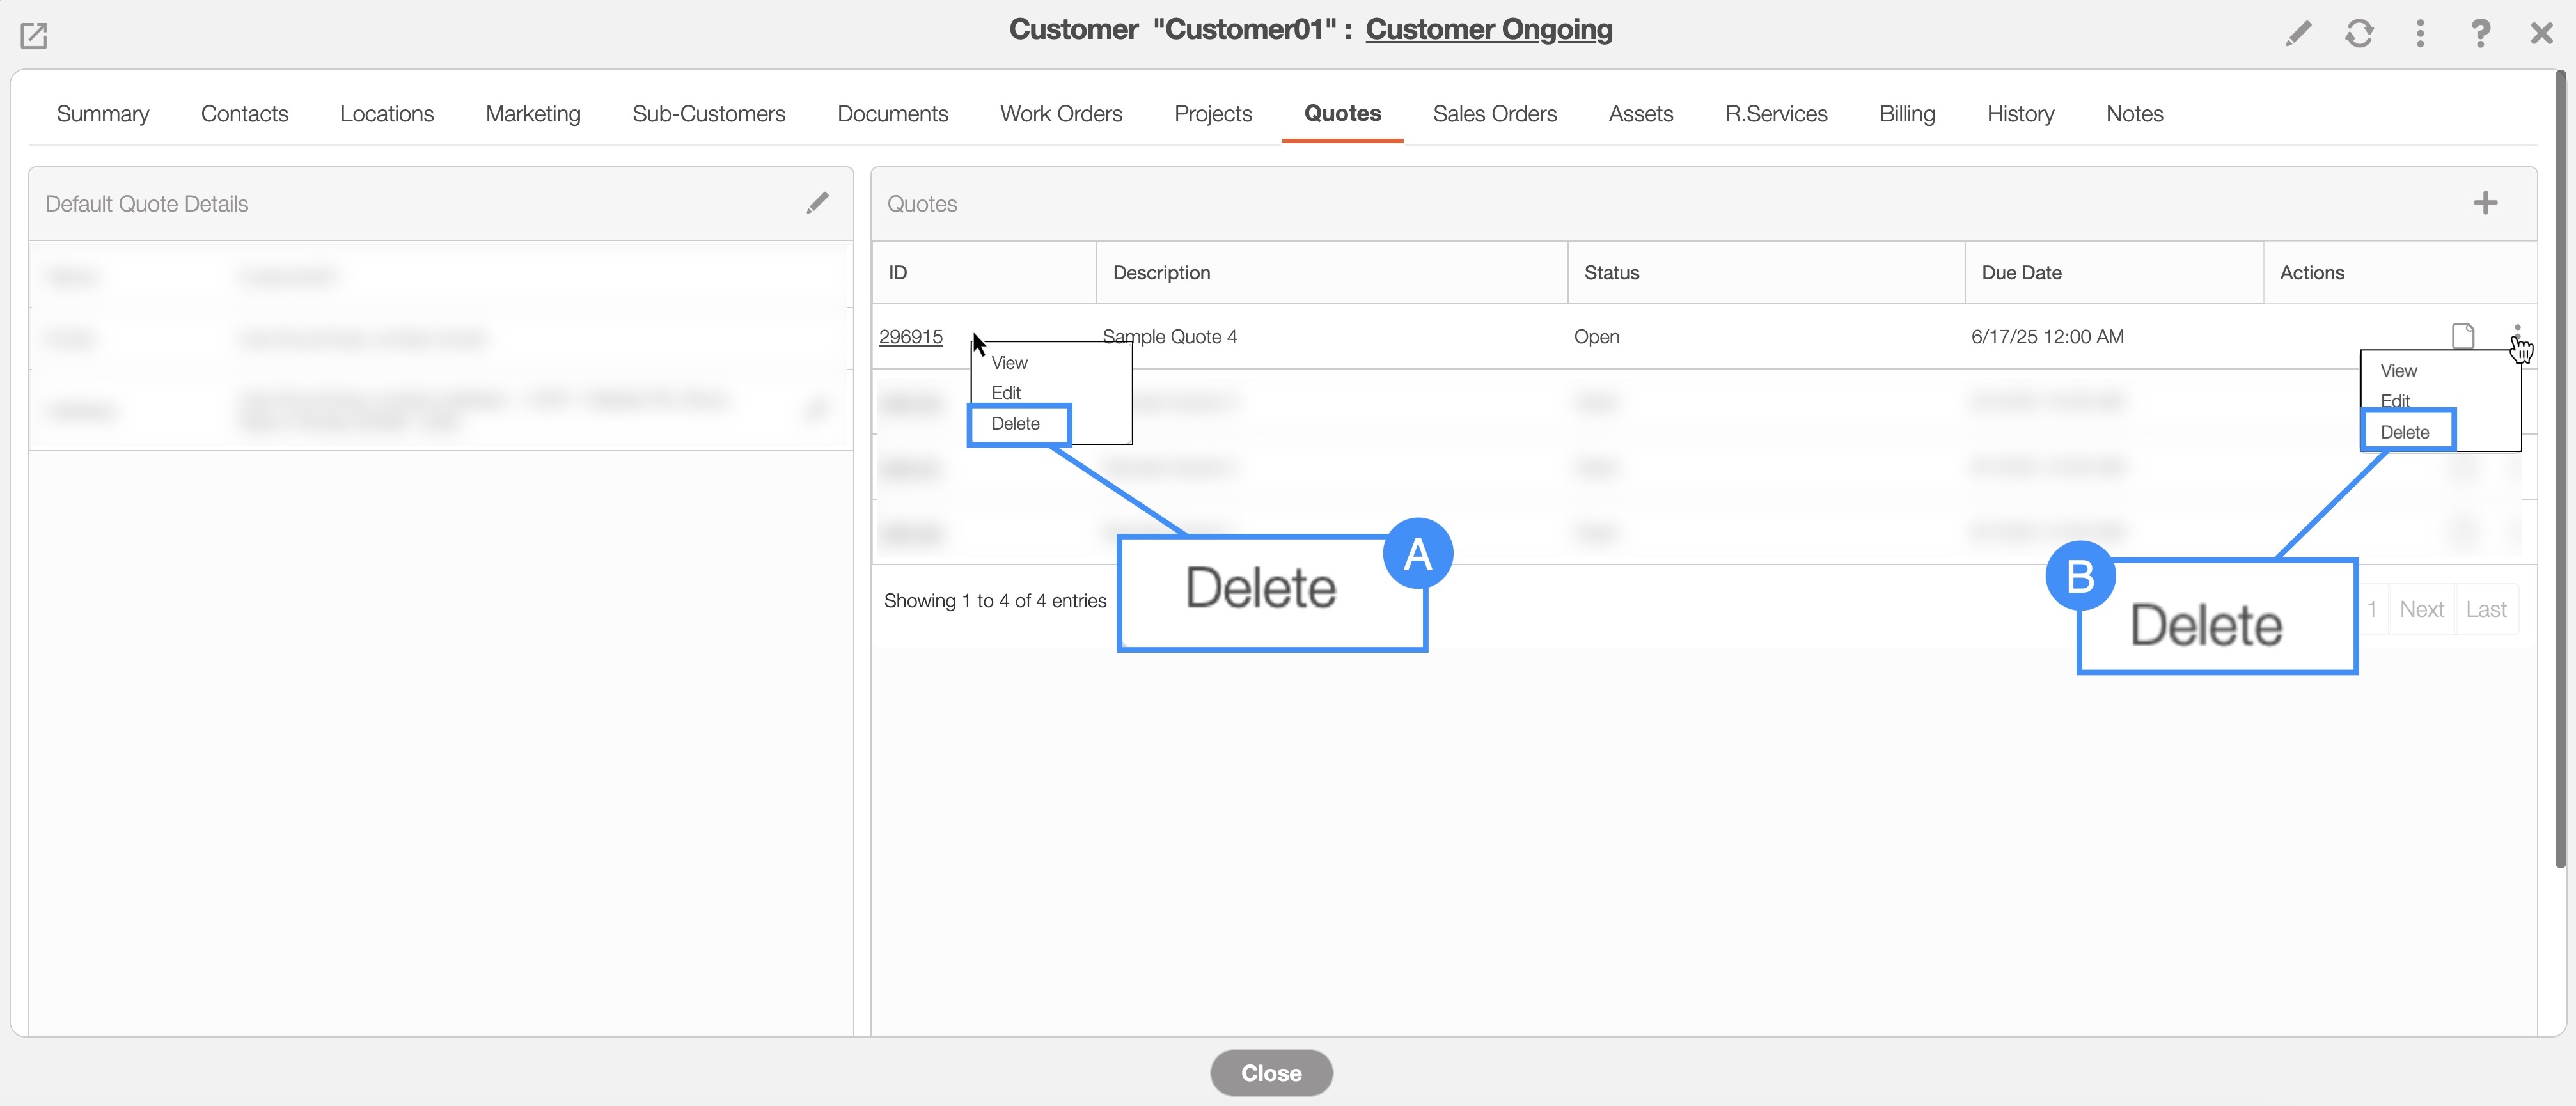The width and height of the screenshot is (2576, 1106).
Task: Select Delete in the right actions menu
Action: [x=2404, y=432]
